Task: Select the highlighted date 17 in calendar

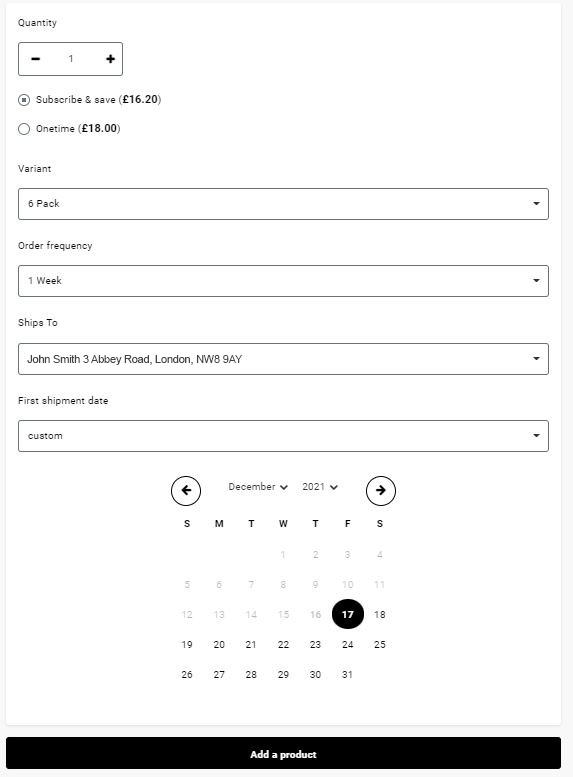Action: pyautogui.click(x=347, y=614)
